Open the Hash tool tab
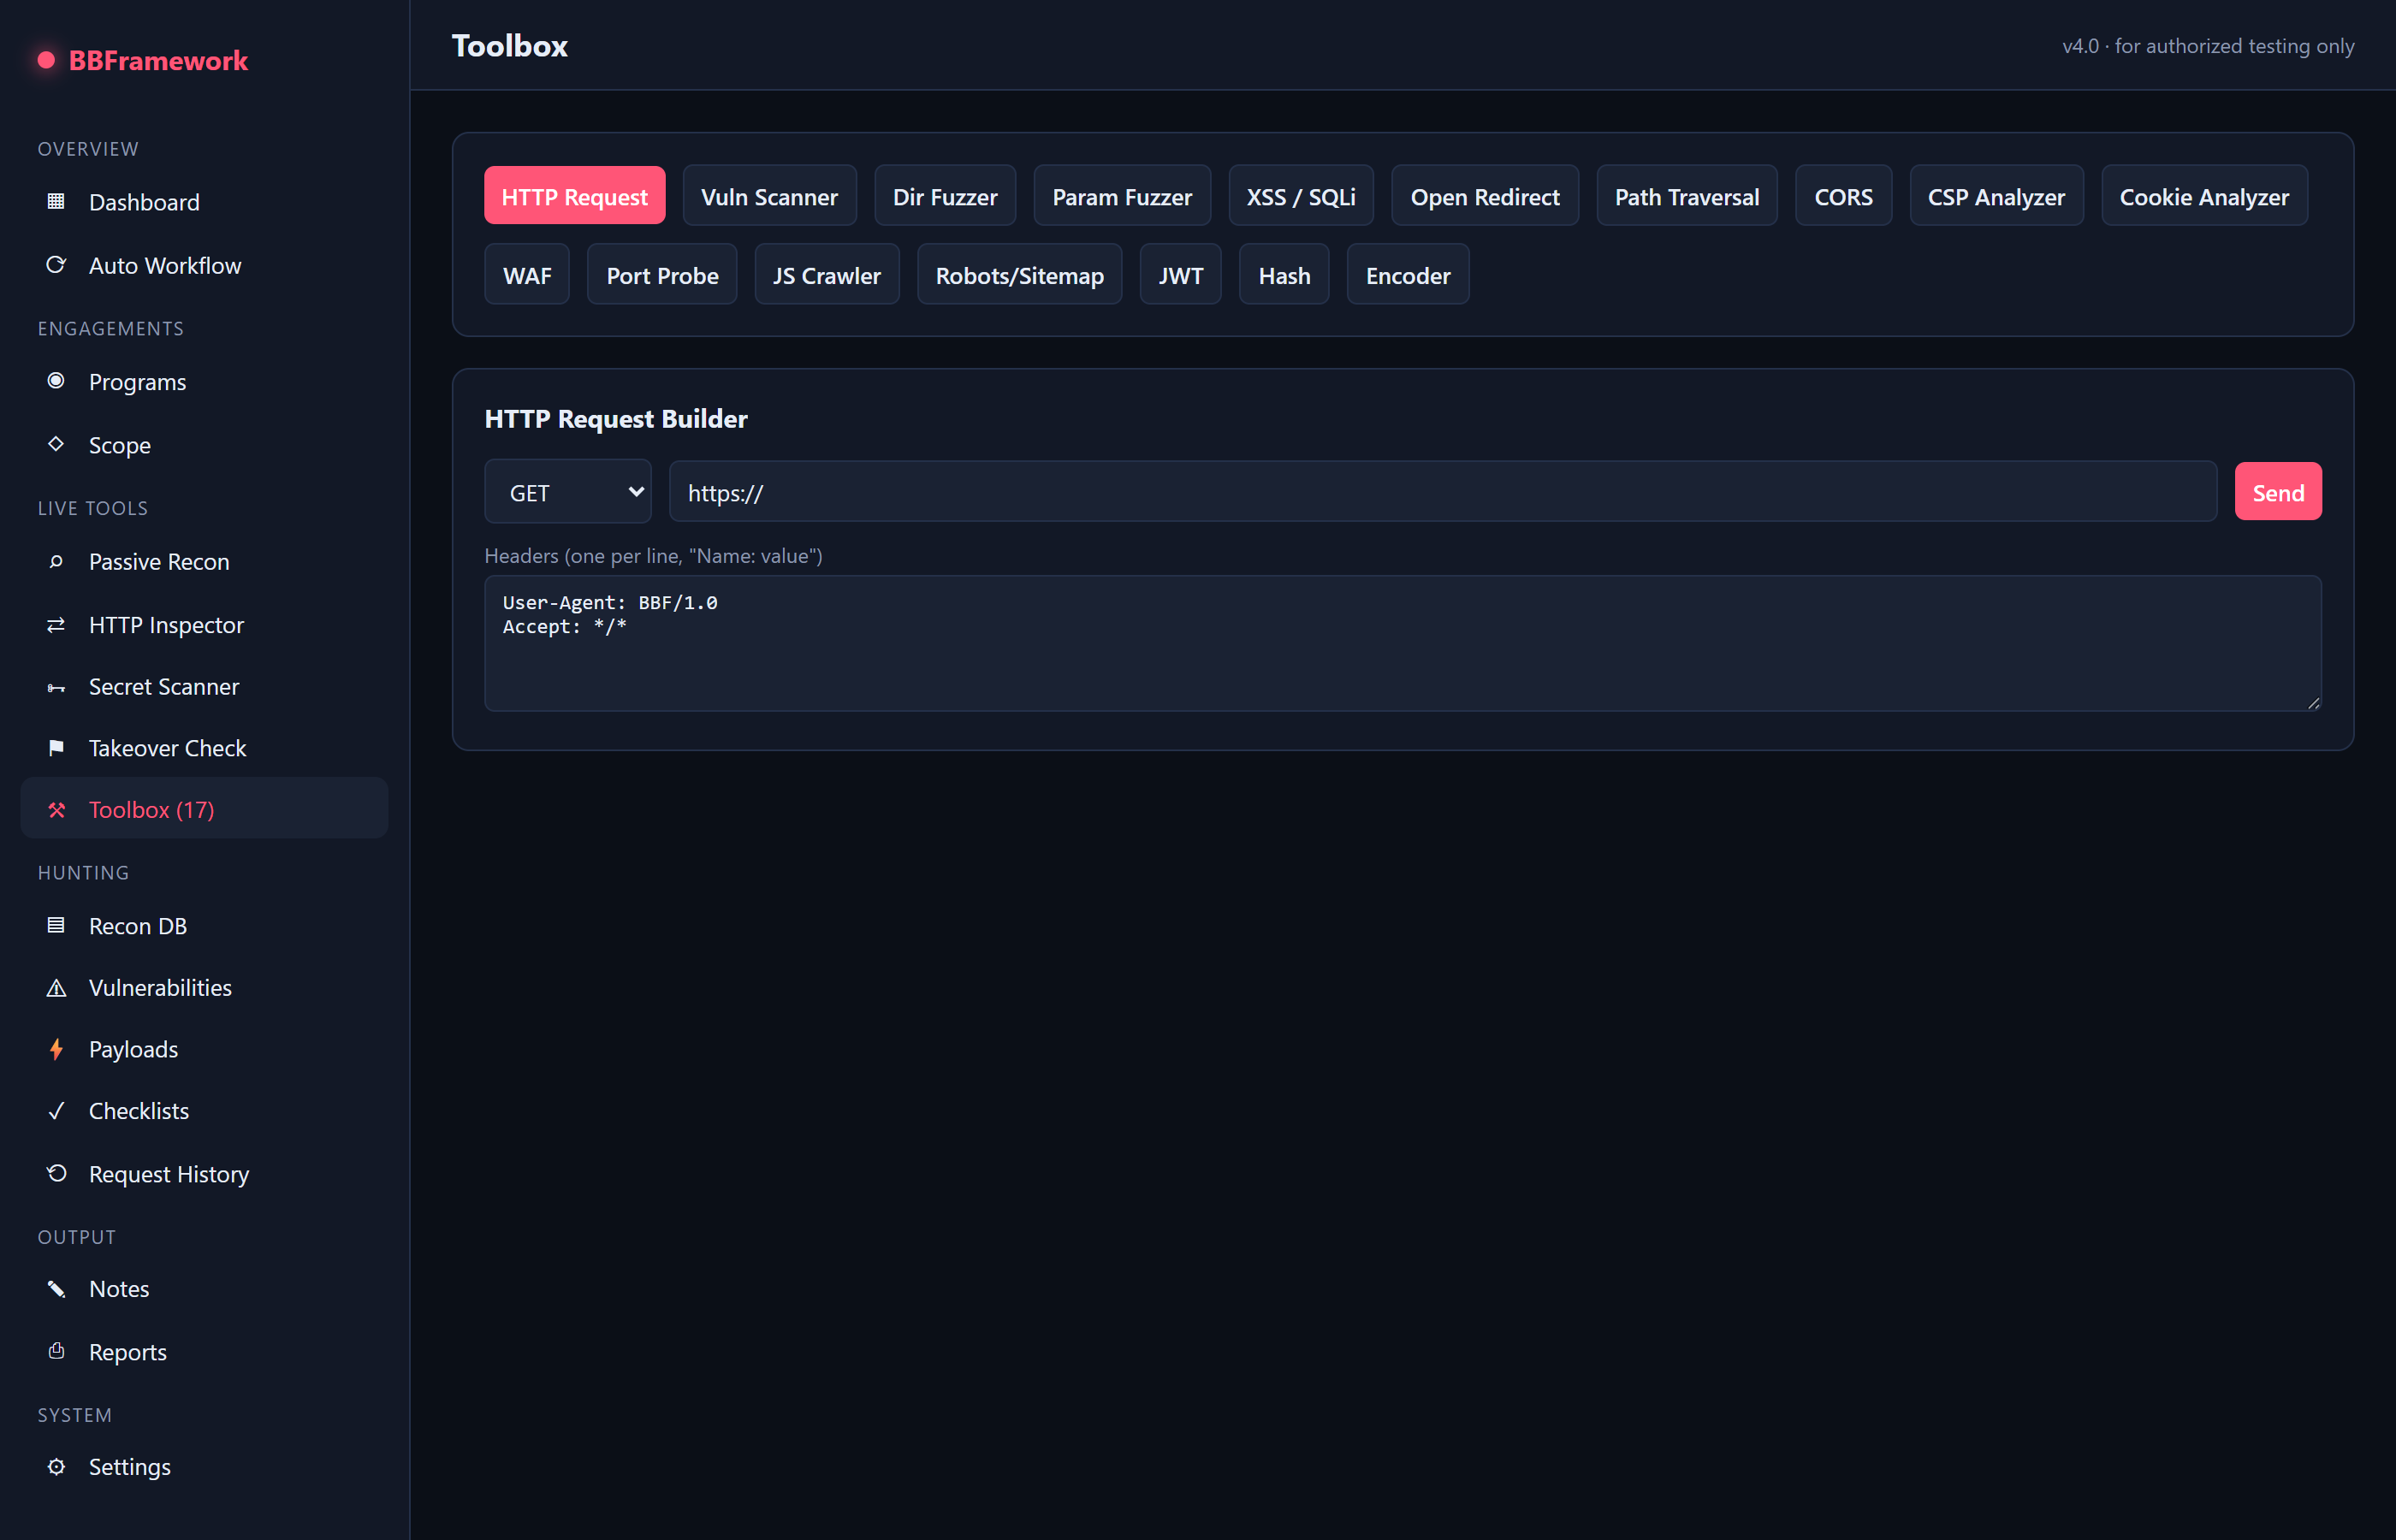2396x1540 pixels. pos(1284,274)
